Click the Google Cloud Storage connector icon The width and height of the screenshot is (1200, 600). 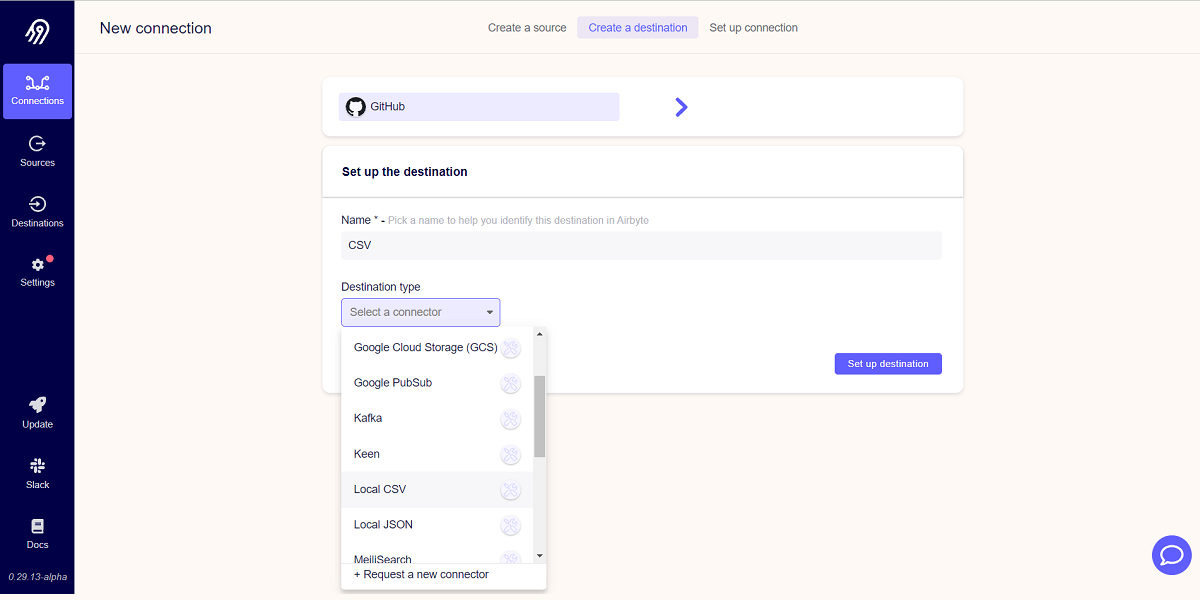point(511,348)
